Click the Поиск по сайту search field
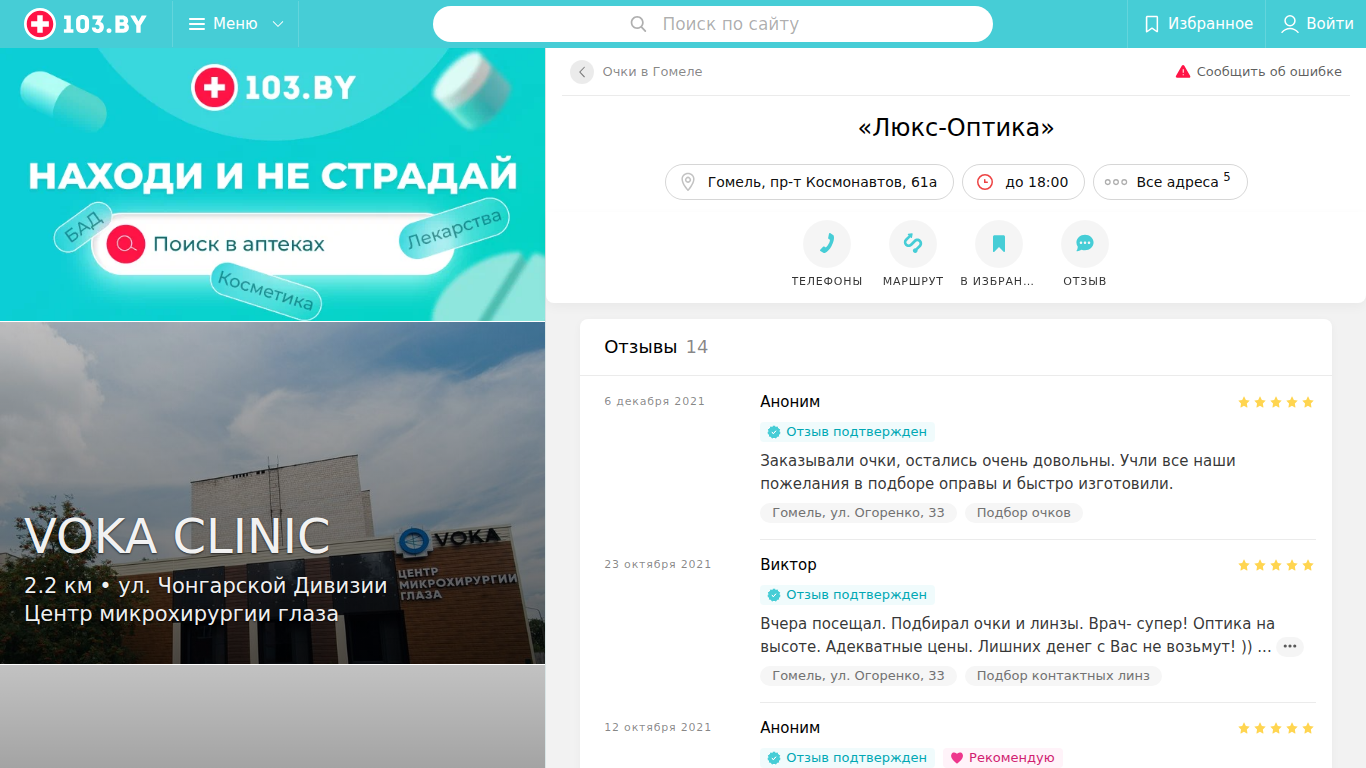 pyautogui.click(x=713, y=24)
